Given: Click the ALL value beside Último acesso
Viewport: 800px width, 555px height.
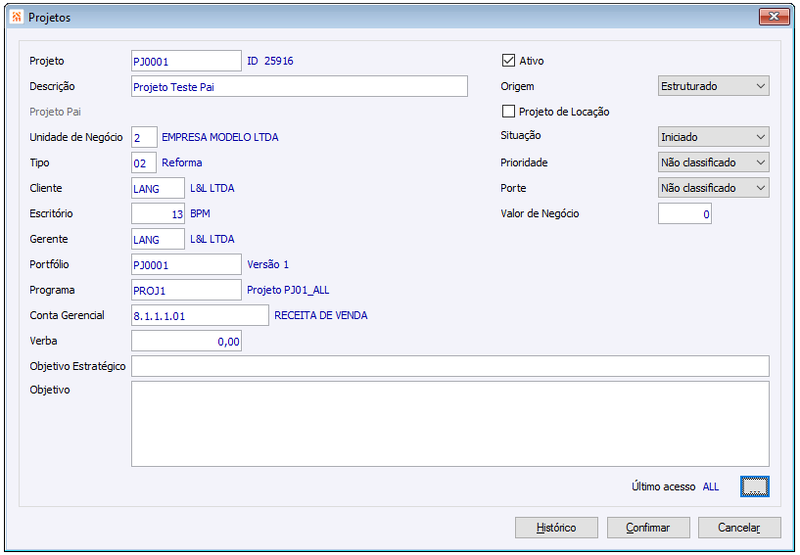Looking at the screenshot, I should tap(711, 487).
